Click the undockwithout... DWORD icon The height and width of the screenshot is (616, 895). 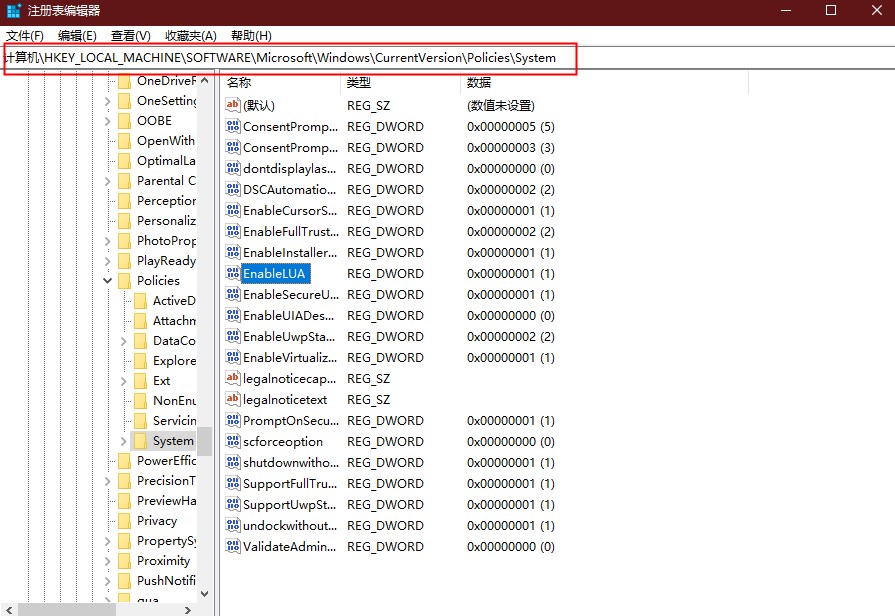pyautogui.click(x=232, y=525)
